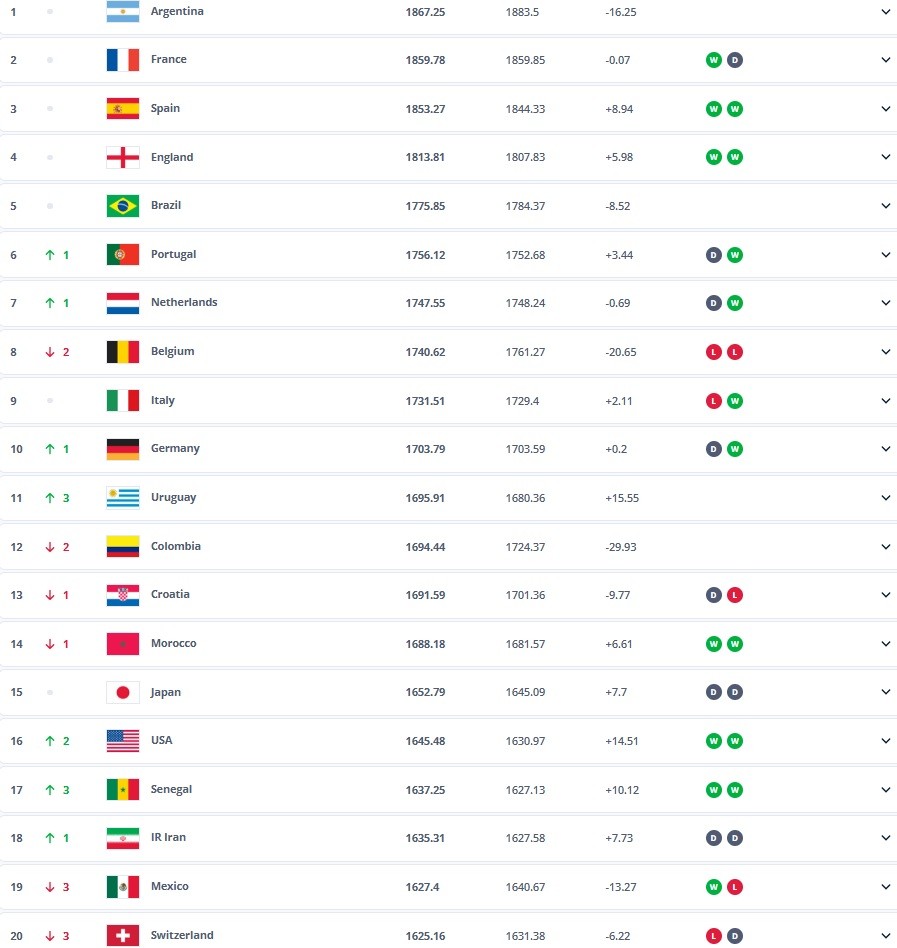
Task: Click the Netherlands country name
Action: click(184, 303)
